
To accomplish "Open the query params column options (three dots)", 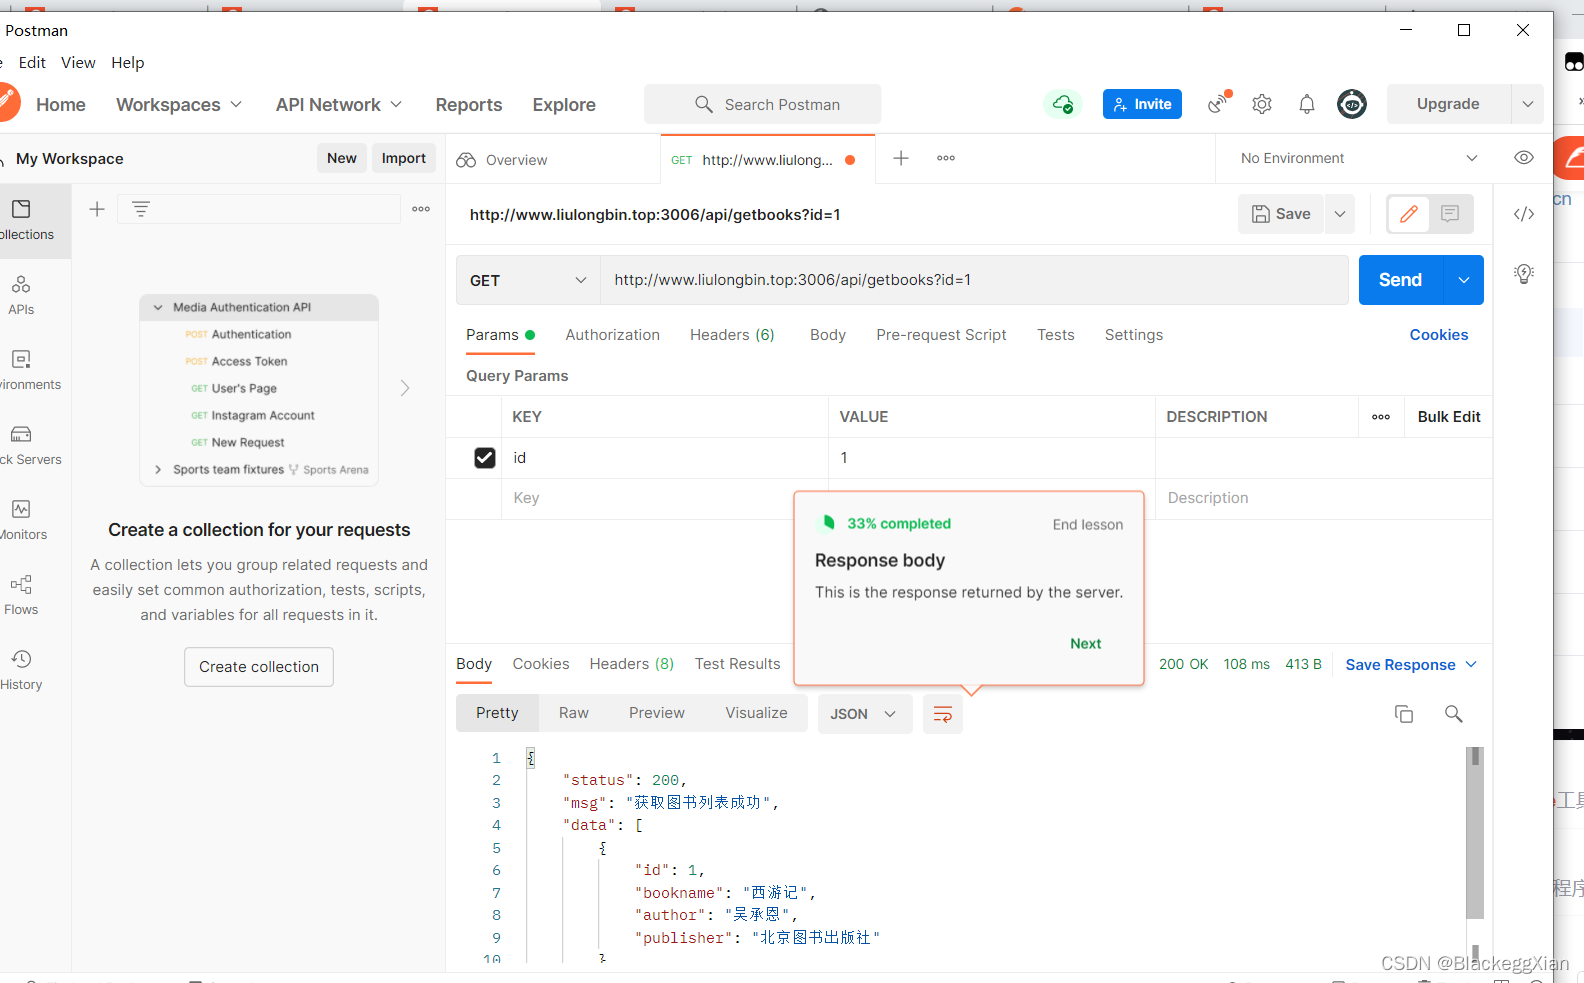I will coord(1381,417).
